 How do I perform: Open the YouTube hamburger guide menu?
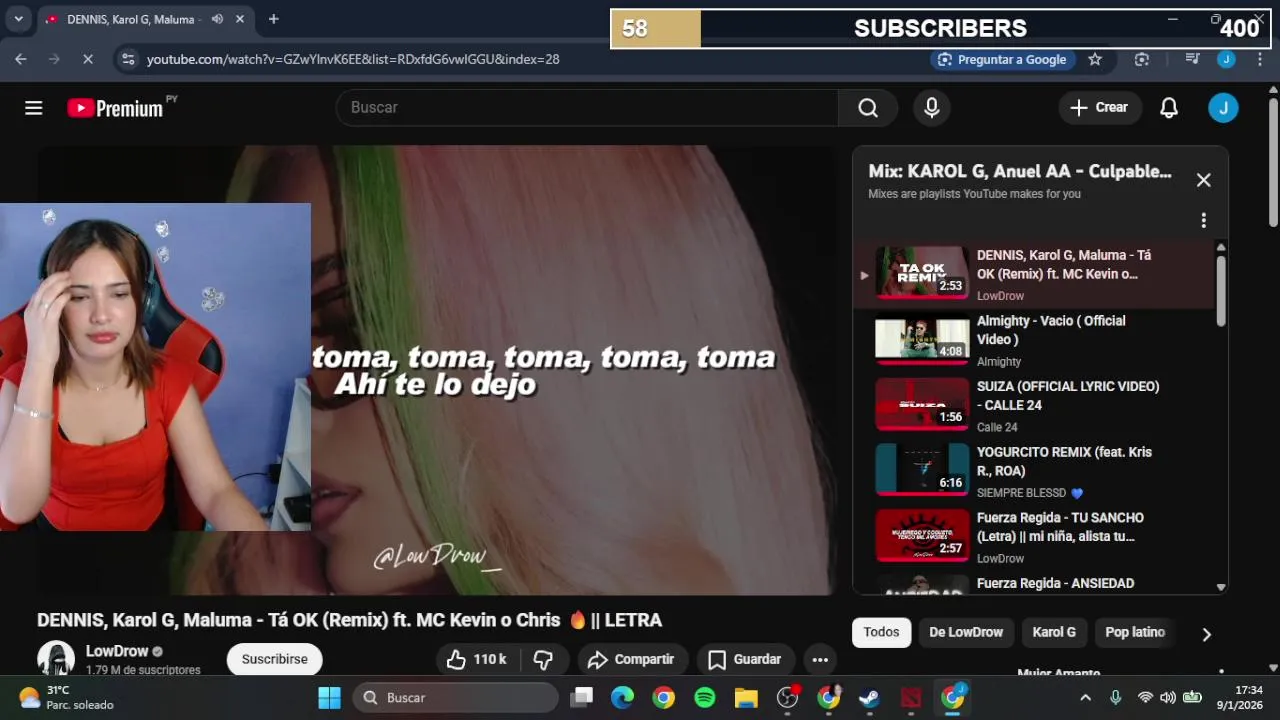pyautogui.click(x=34, y=108)
